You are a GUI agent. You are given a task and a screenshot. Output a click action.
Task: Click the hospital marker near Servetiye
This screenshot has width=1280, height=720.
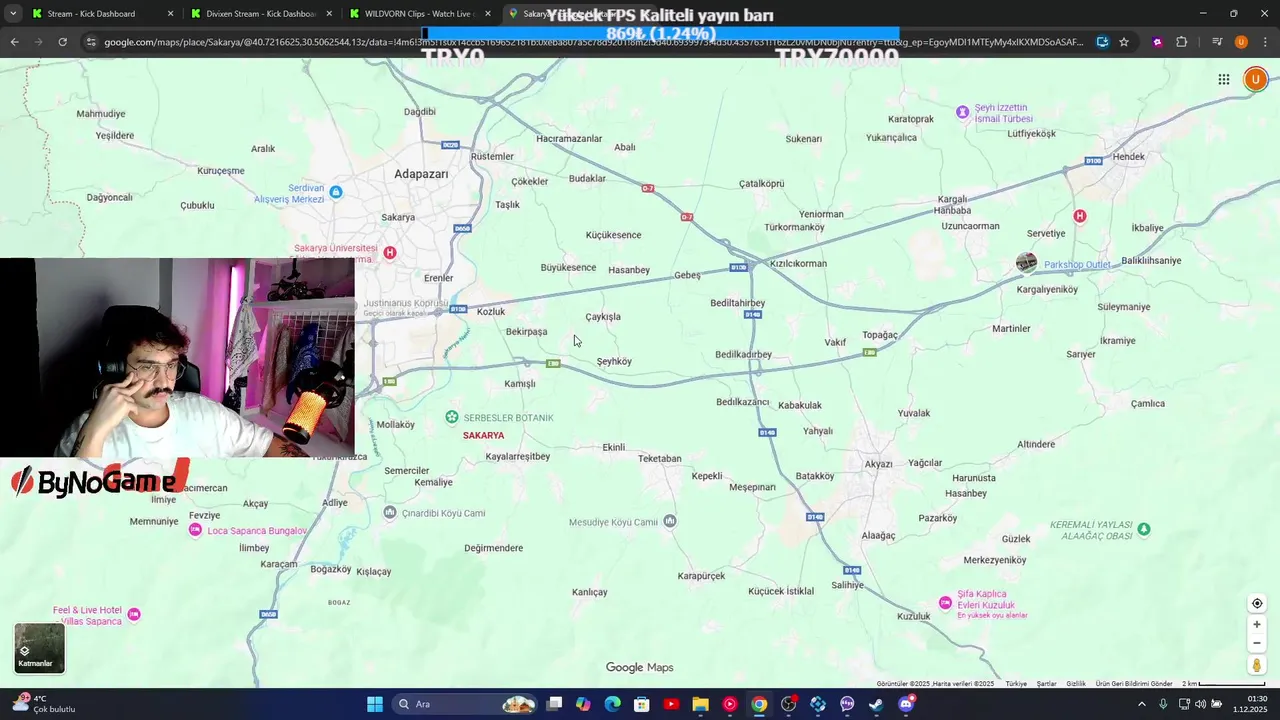tap(1079, 216)
